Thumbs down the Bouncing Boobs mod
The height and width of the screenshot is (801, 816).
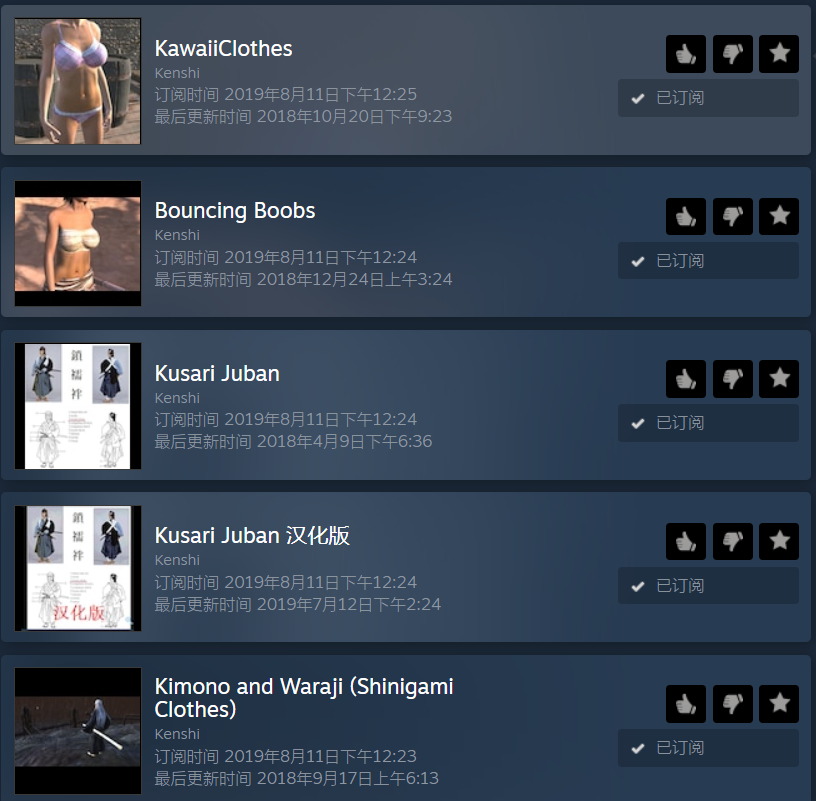[x=733, y=216]
